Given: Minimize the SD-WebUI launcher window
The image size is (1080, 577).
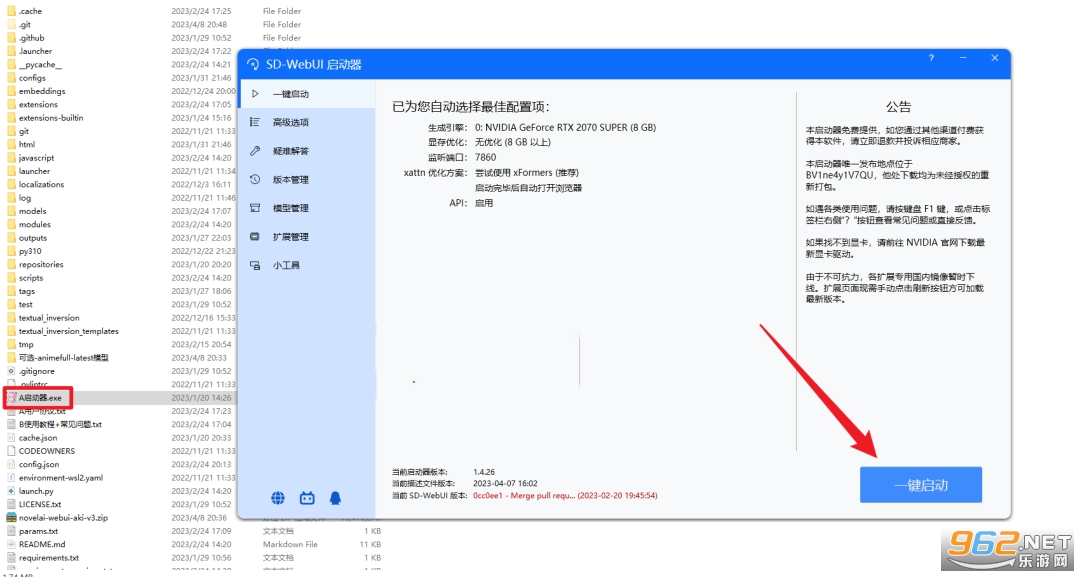Looking at the screenshot, I should (963, 58).
